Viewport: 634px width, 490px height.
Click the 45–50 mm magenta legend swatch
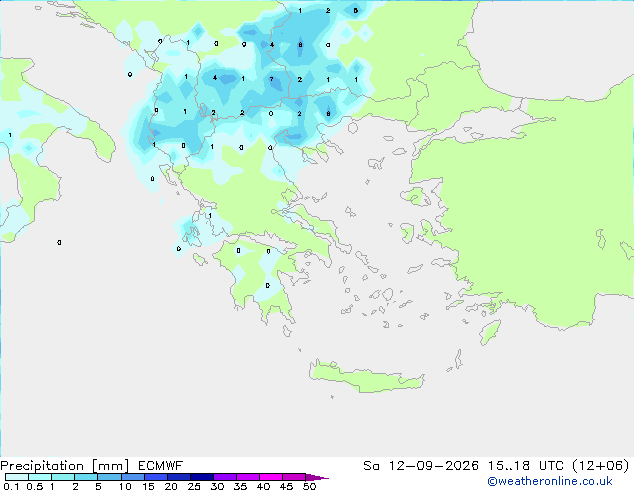pos(294,477)
